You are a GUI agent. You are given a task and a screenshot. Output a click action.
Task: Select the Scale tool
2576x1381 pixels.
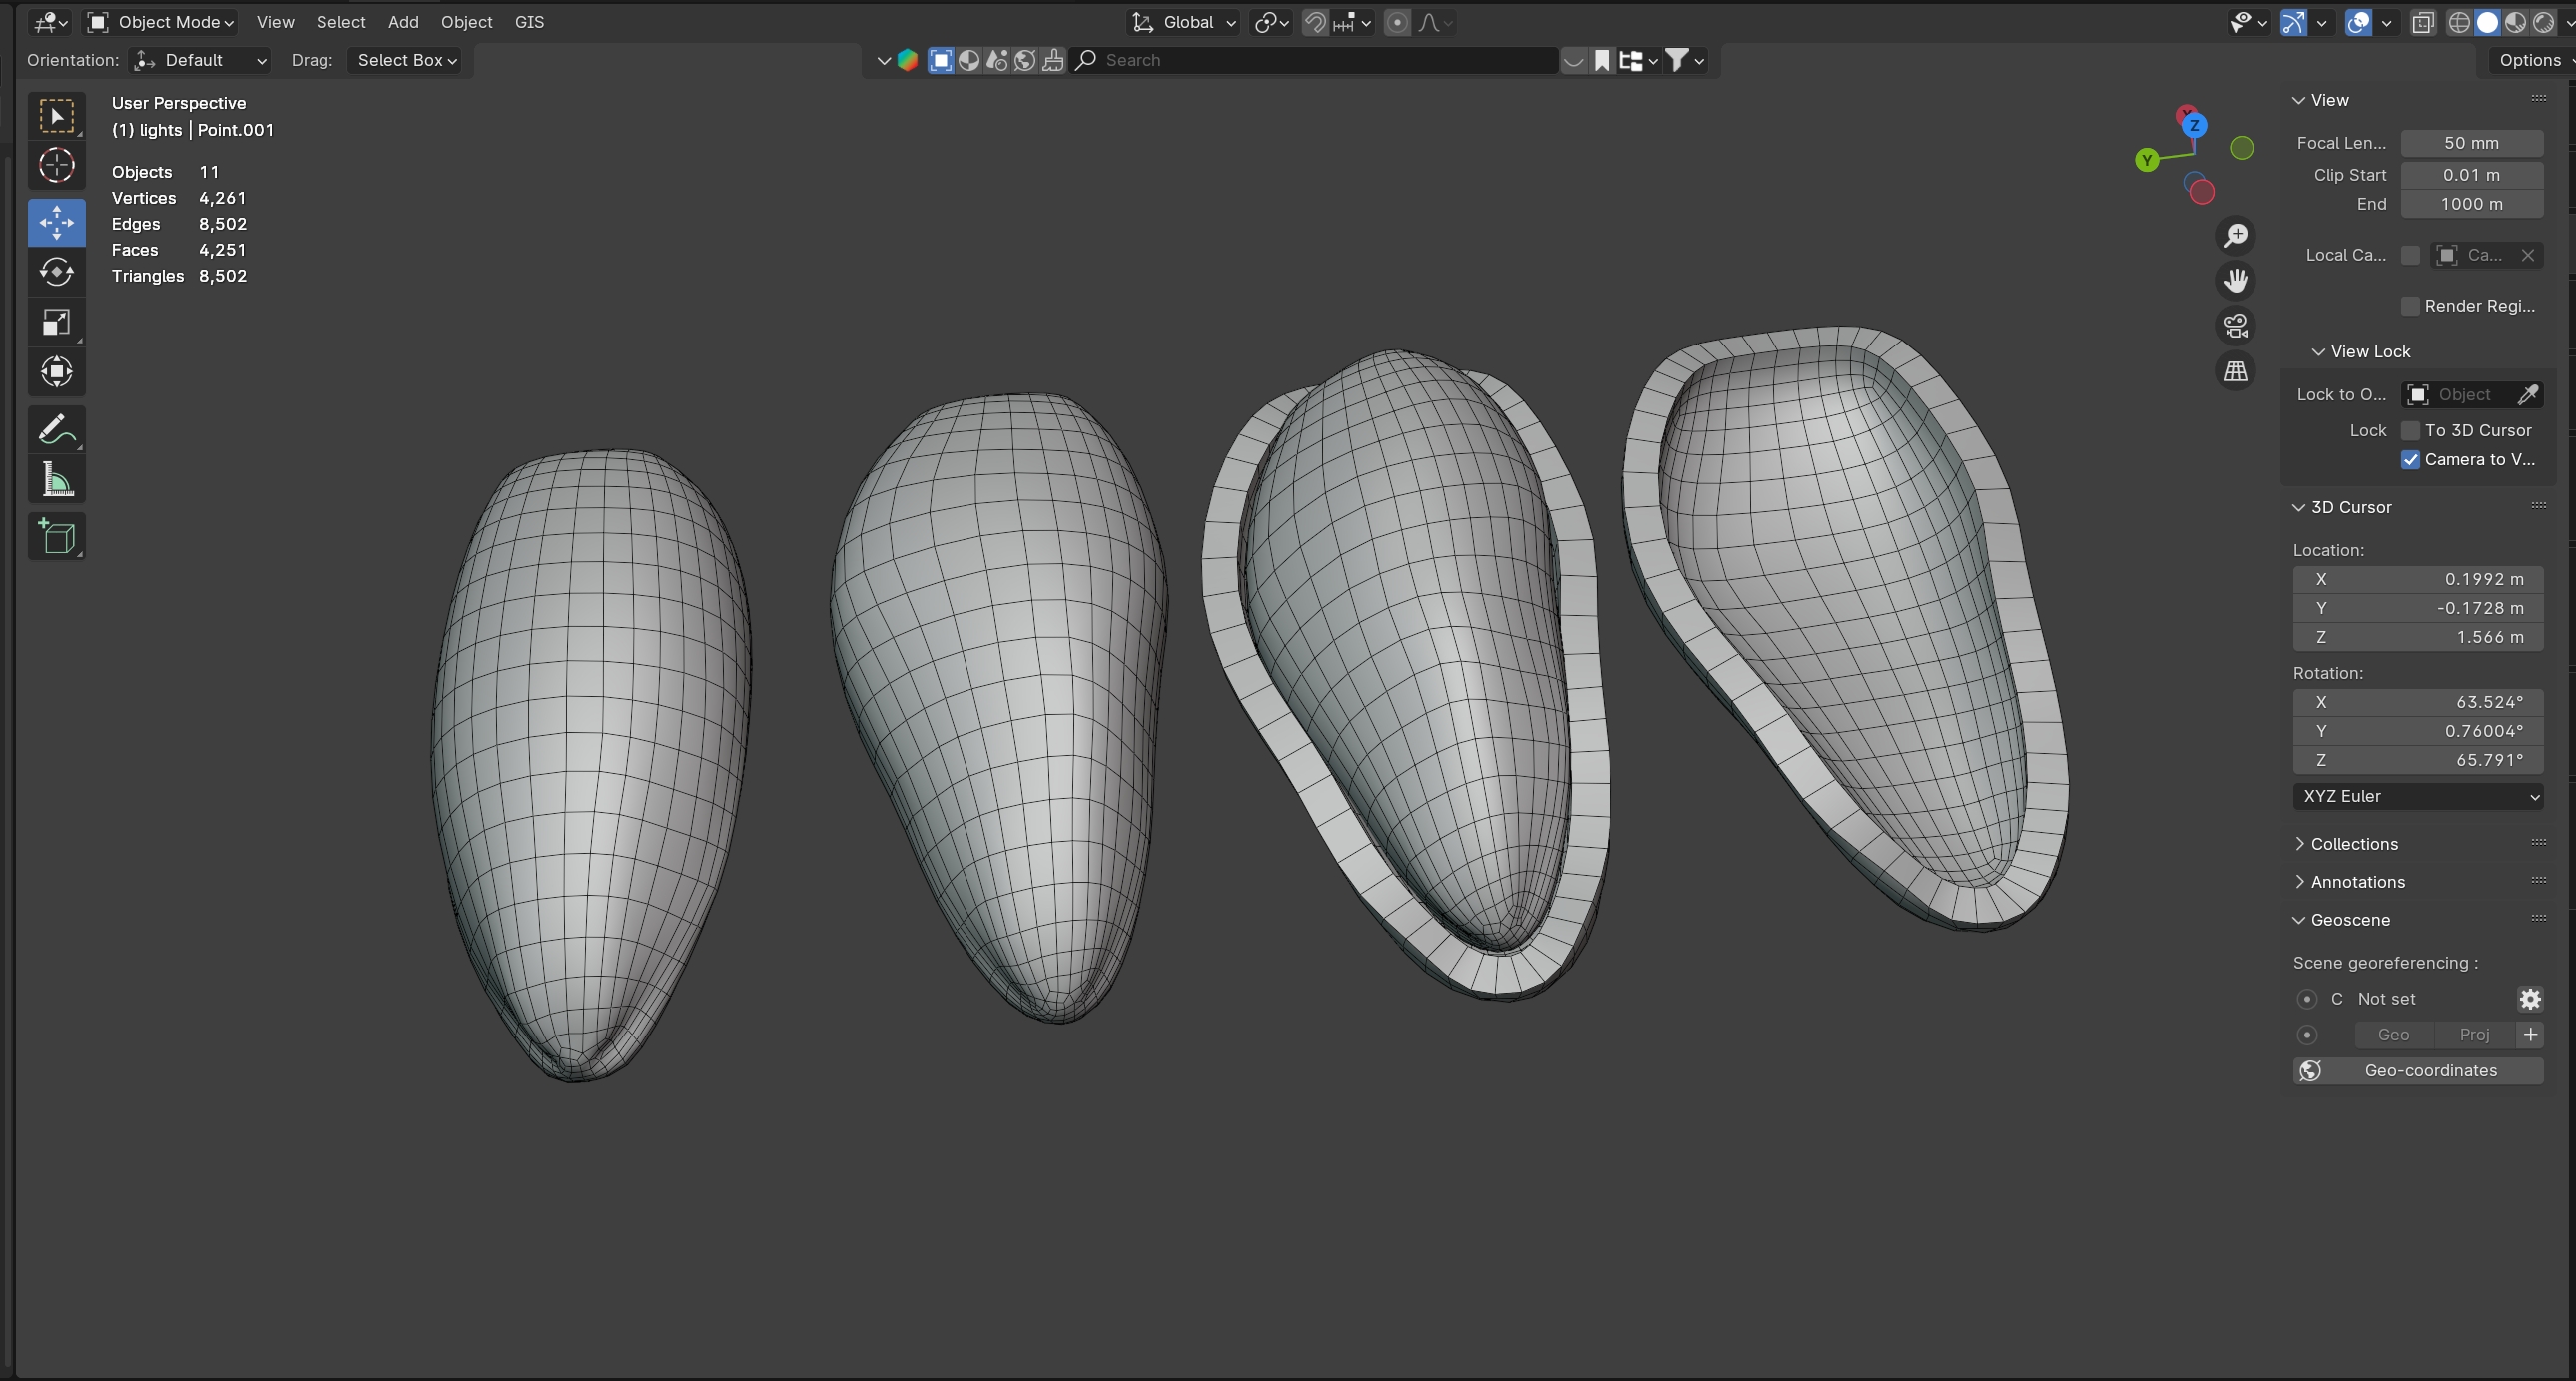pyautogui.click(x=56, y=322)
